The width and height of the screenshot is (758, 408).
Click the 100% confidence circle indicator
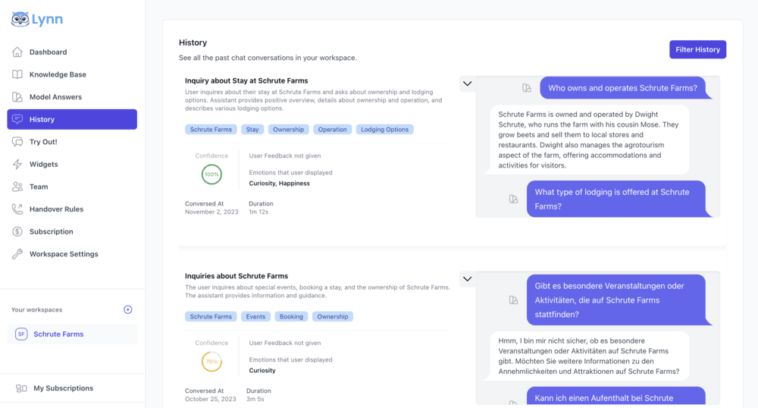[212, 174]
